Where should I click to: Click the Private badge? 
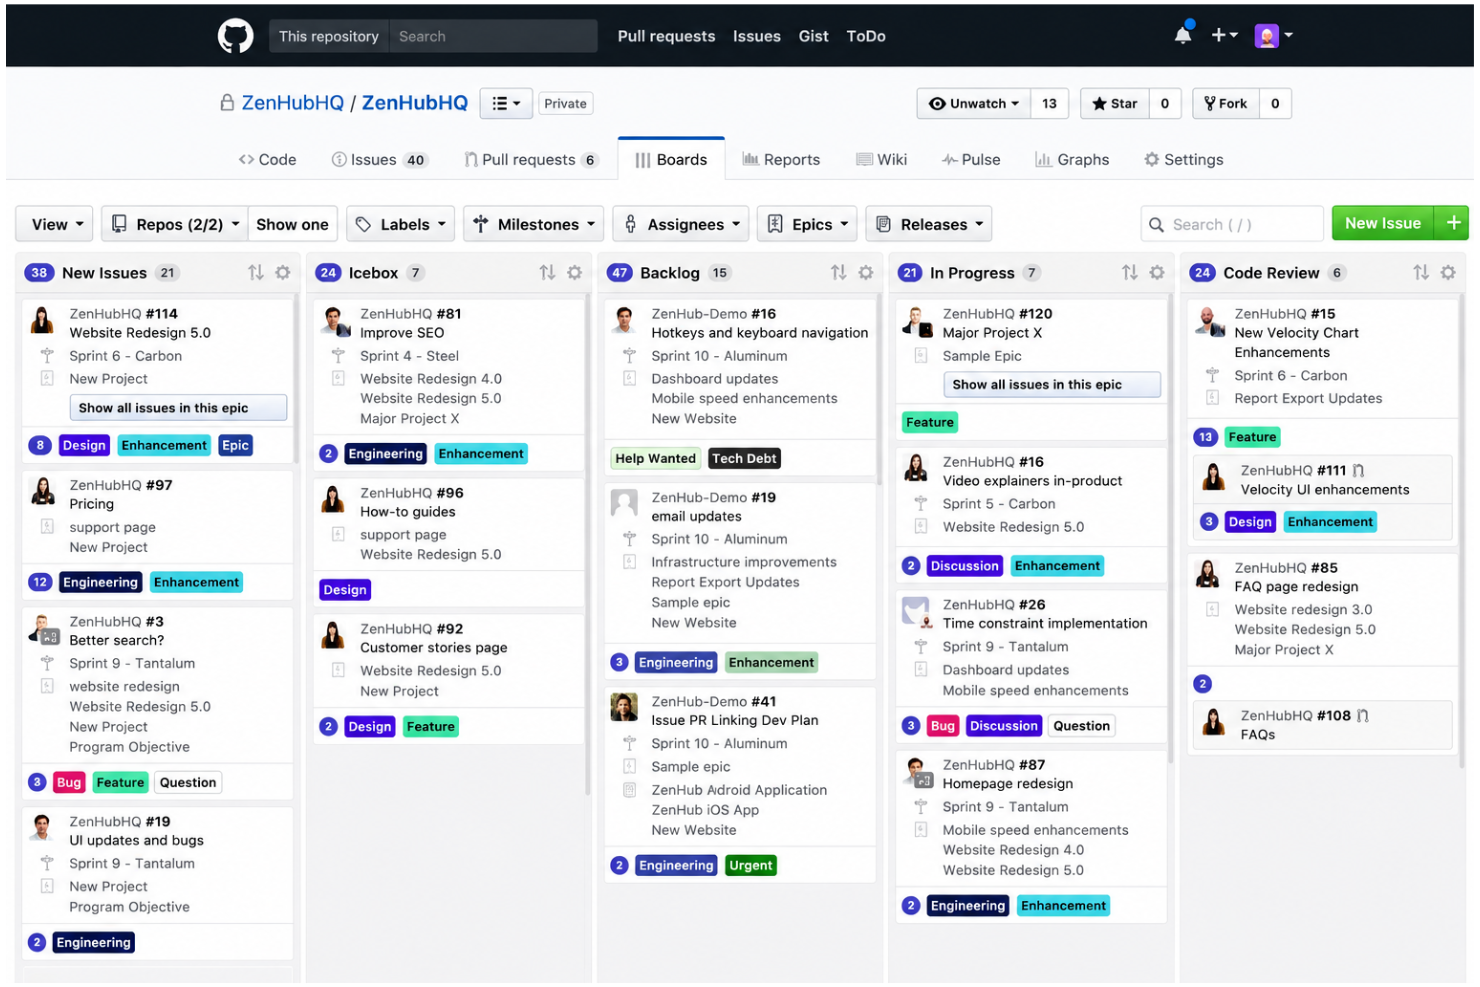pos(566,103)
